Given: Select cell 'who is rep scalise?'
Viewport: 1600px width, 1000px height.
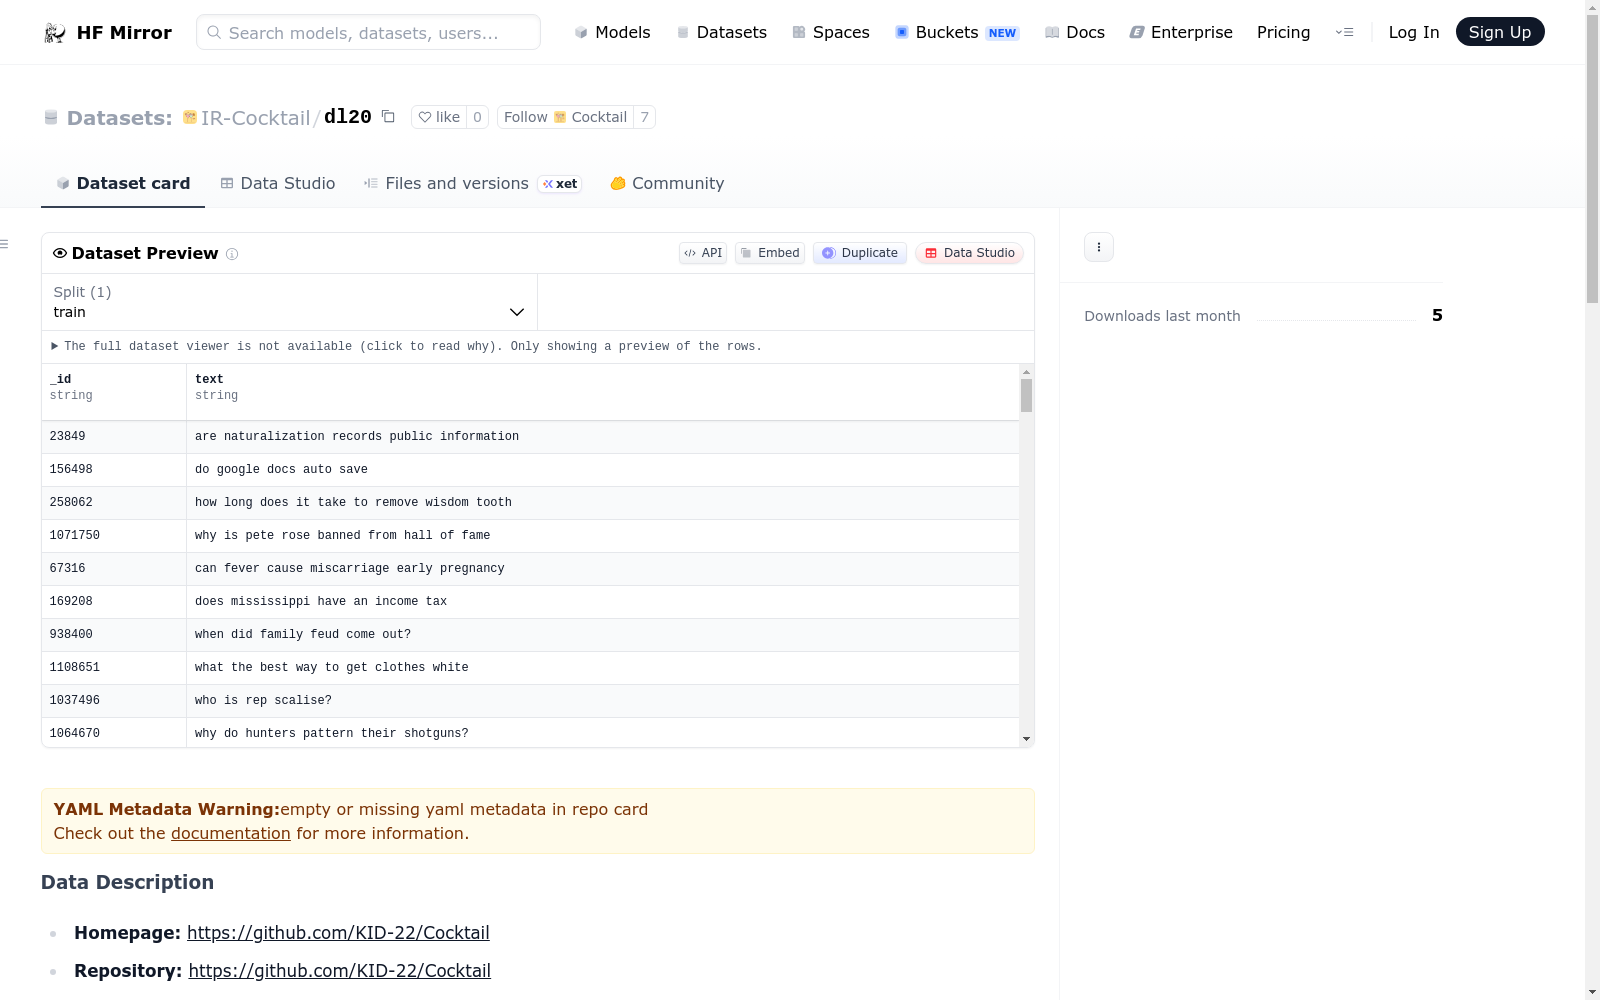Looking at the screenshot, I should pos(603,701).
